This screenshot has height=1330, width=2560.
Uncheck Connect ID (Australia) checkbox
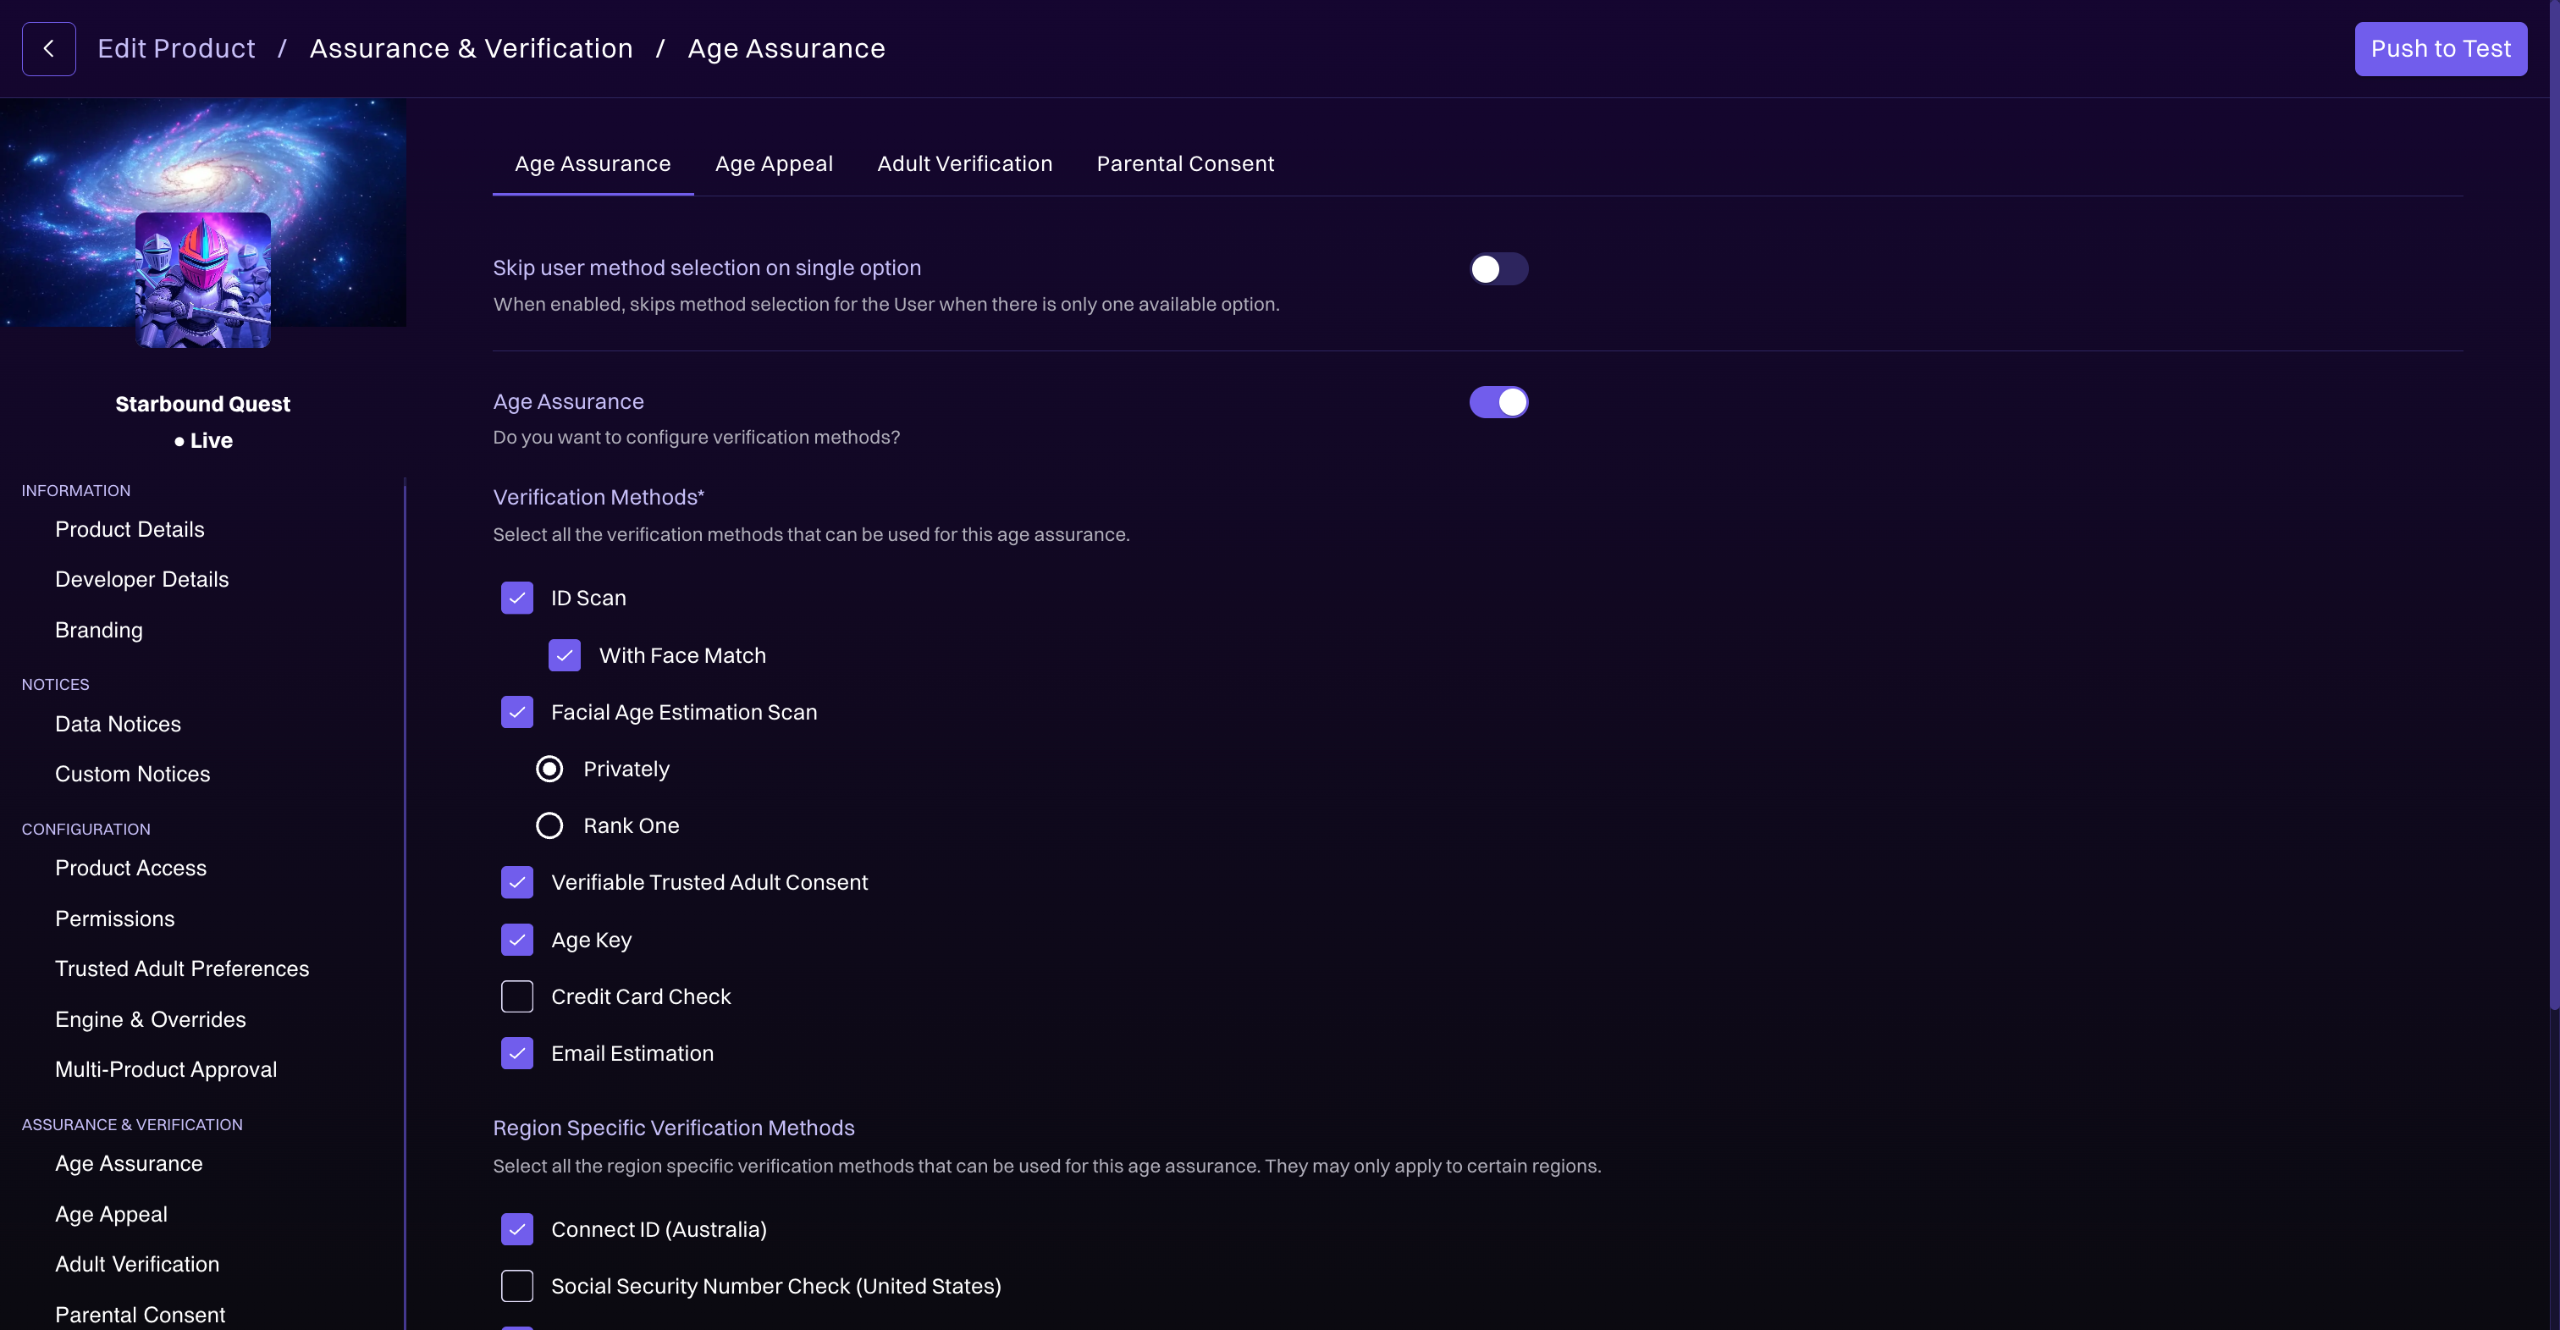tap(517, 1229)
